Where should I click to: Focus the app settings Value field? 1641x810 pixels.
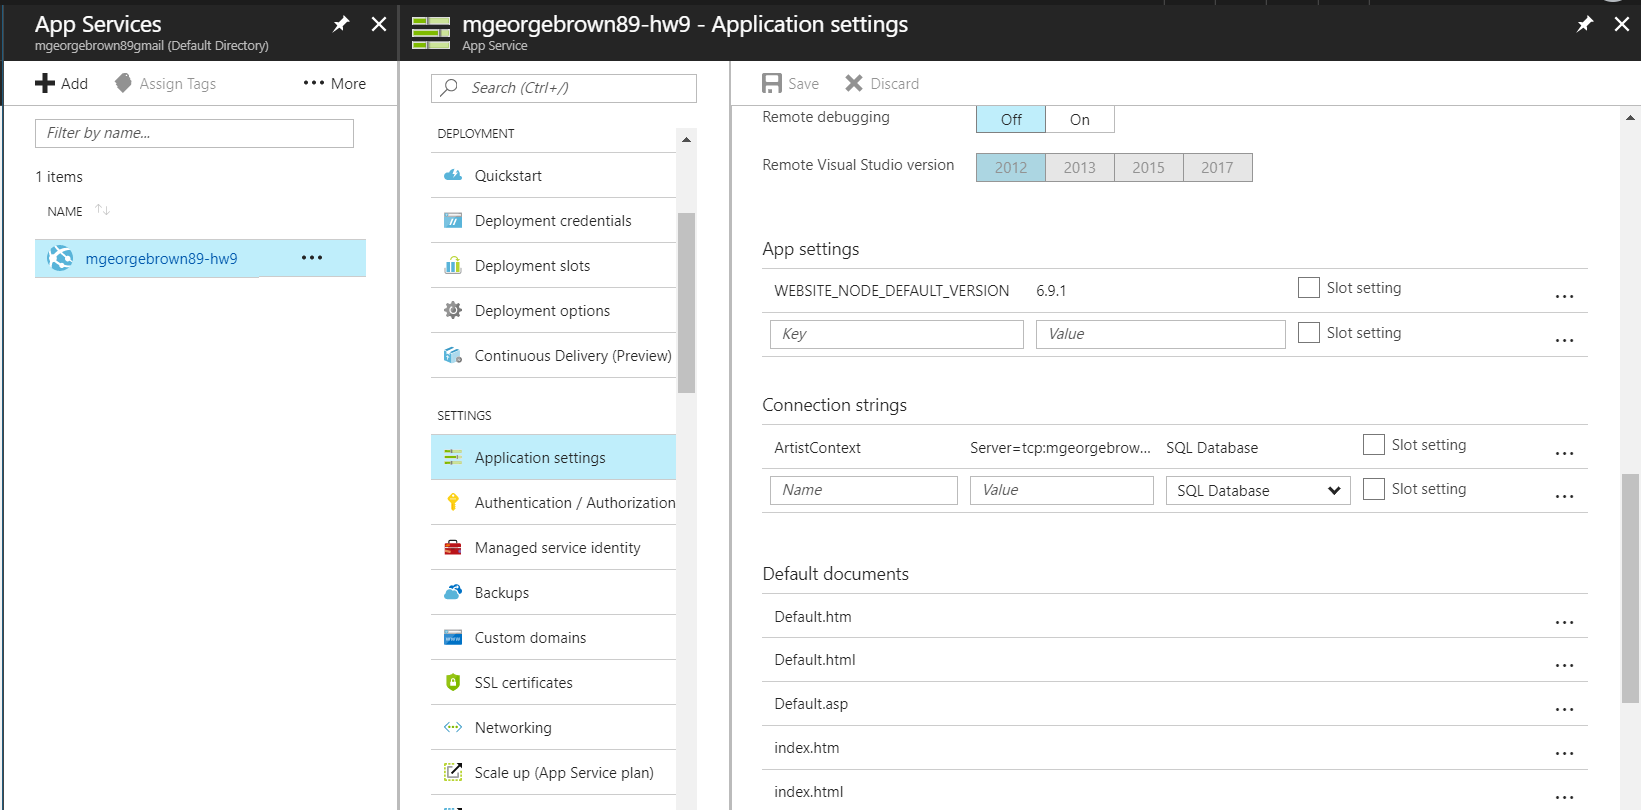coord(1161,334)
